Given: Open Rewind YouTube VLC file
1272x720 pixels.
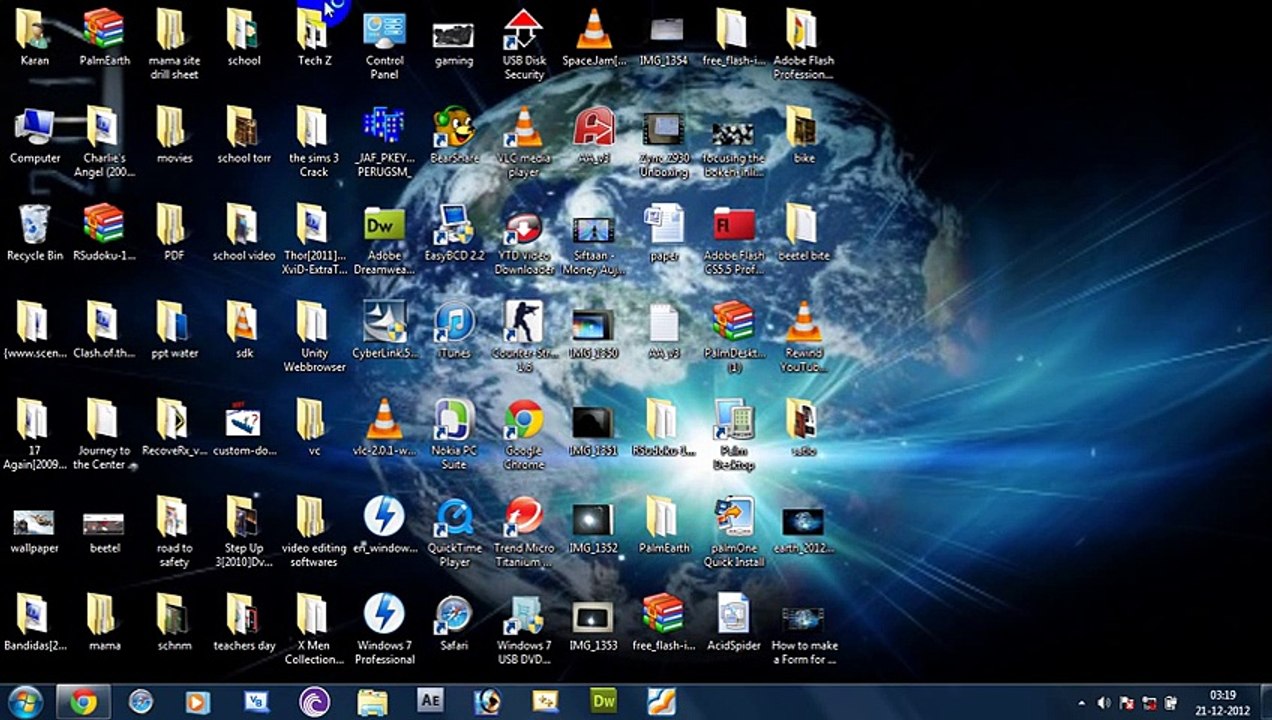Looking at the screenshot, I should pyautogui.click(x=803, y=338).
